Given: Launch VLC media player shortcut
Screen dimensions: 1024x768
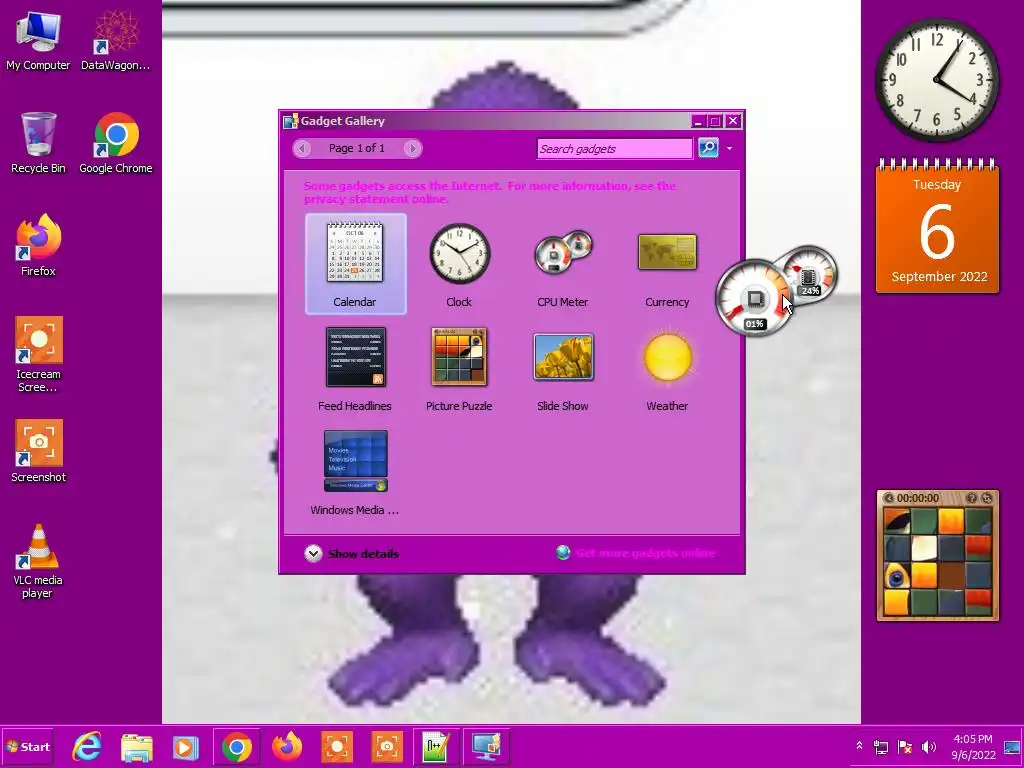Looking at the screenshot, I should 38,561.
